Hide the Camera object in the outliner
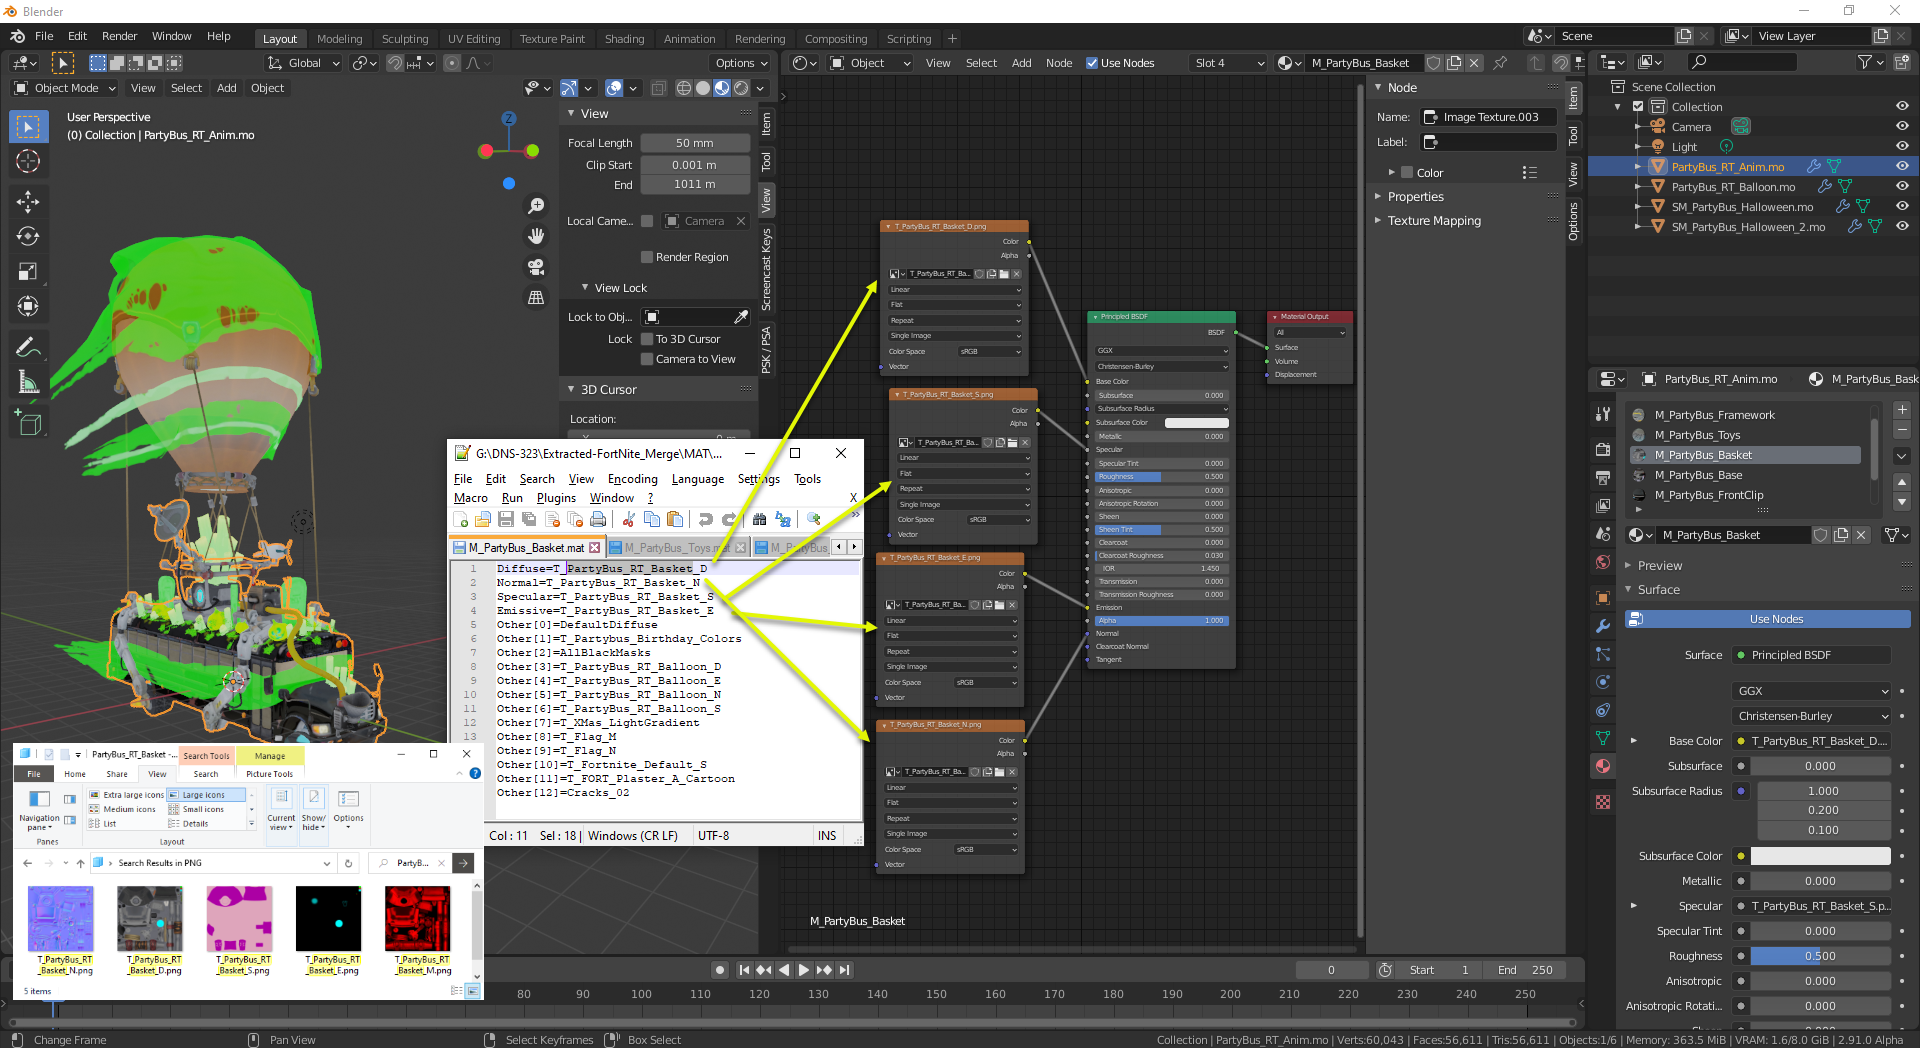This screenshot has width=1920, height=1048. point(1902,127)
